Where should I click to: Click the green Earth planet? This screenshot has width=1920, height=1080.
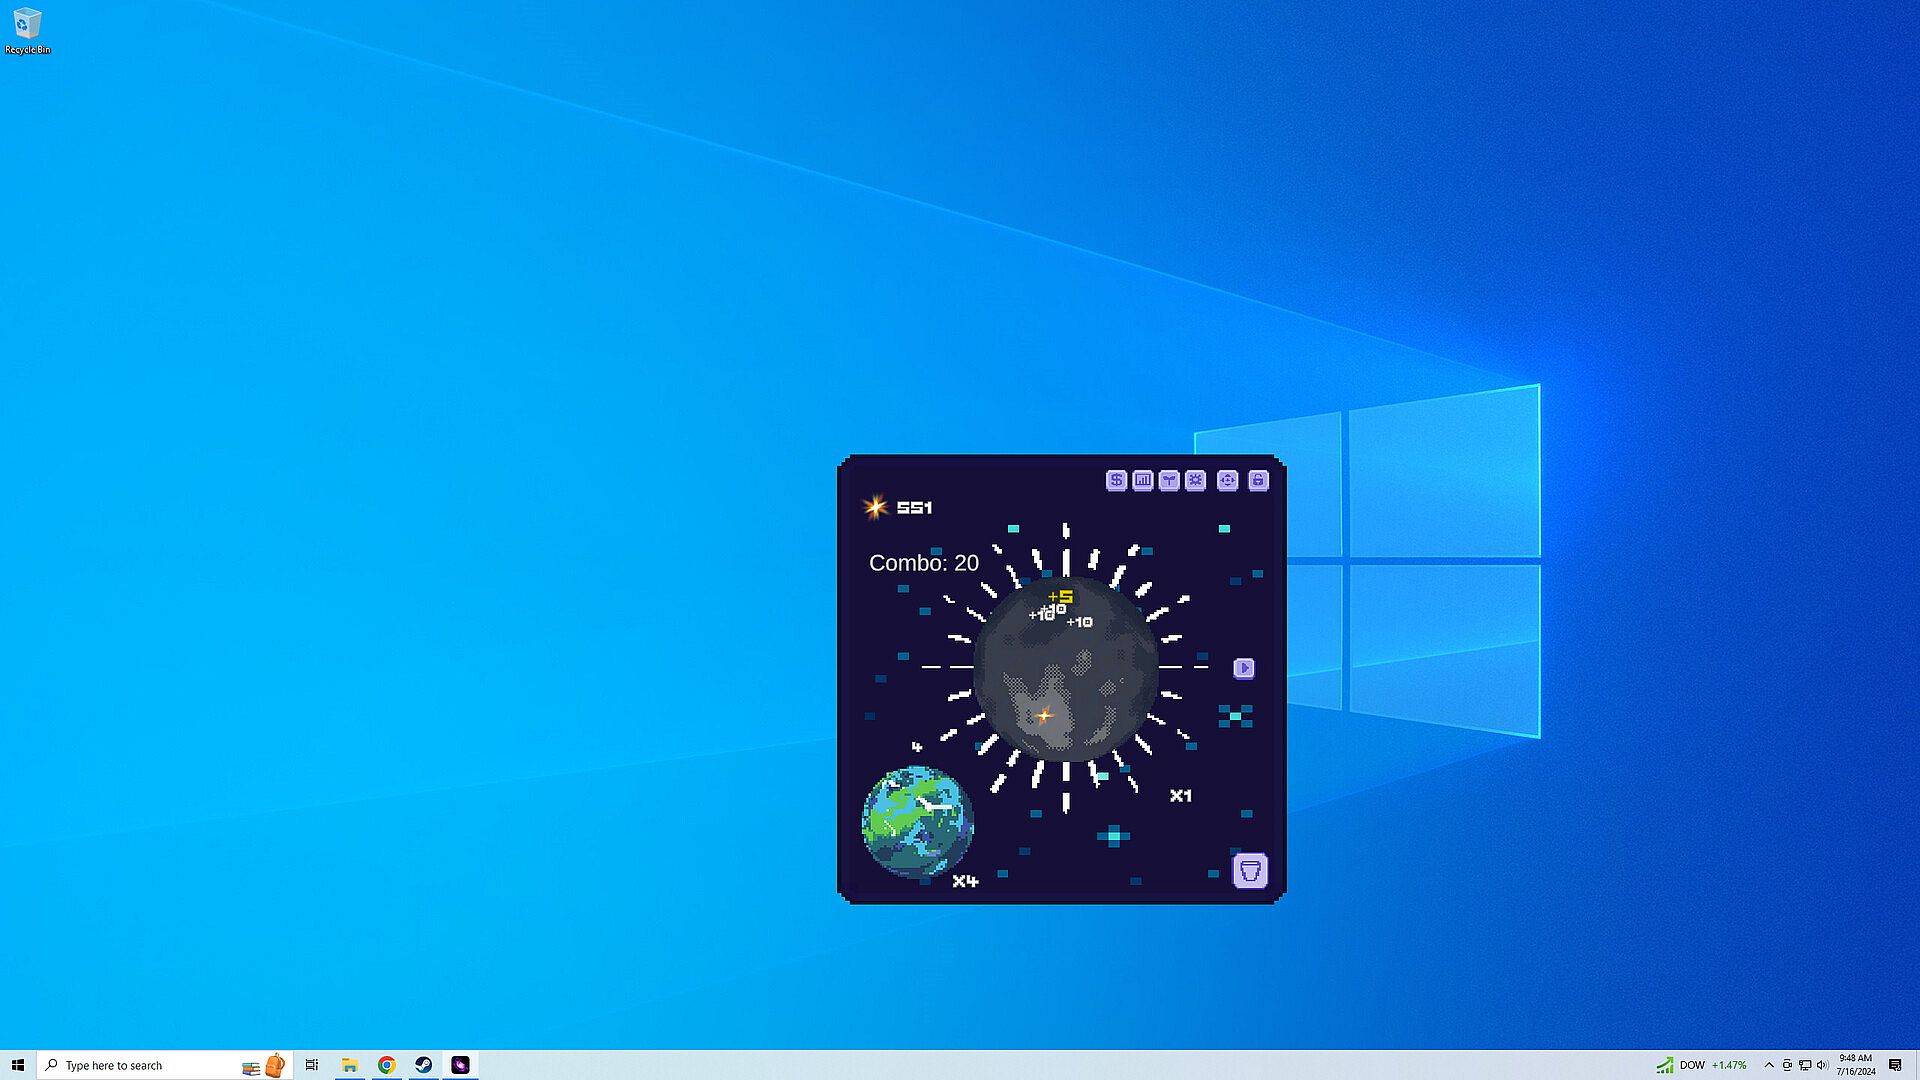click(917, 821)
